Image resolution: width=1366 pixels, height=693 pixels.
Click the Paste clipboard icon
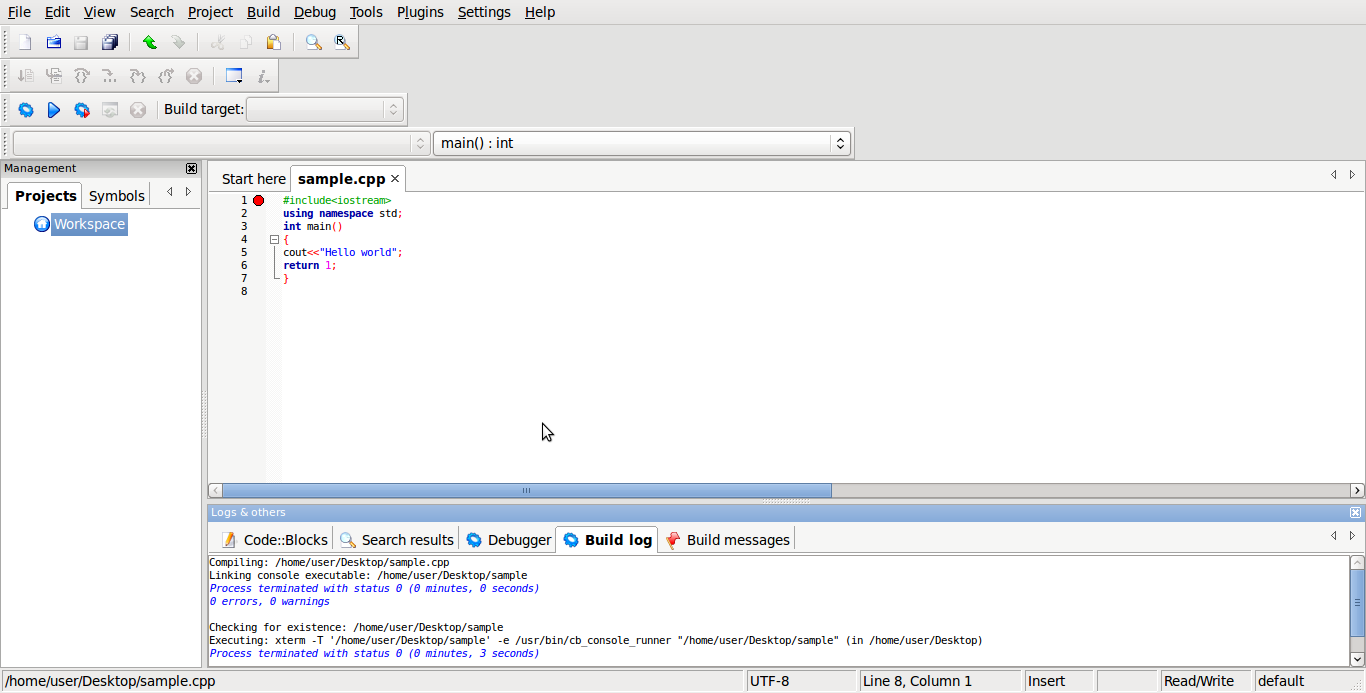[x=274, y=42]
